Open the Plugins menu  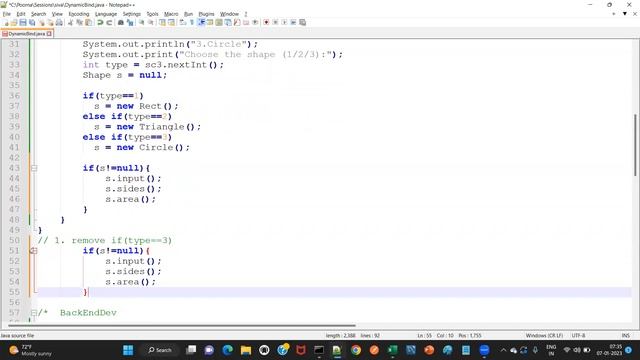click(x=206, y=14)
